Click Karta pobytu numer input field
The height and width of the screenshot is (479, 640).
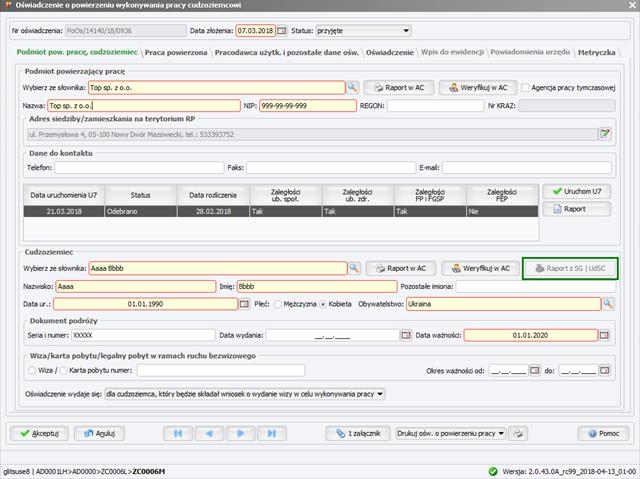pos(221,370)
